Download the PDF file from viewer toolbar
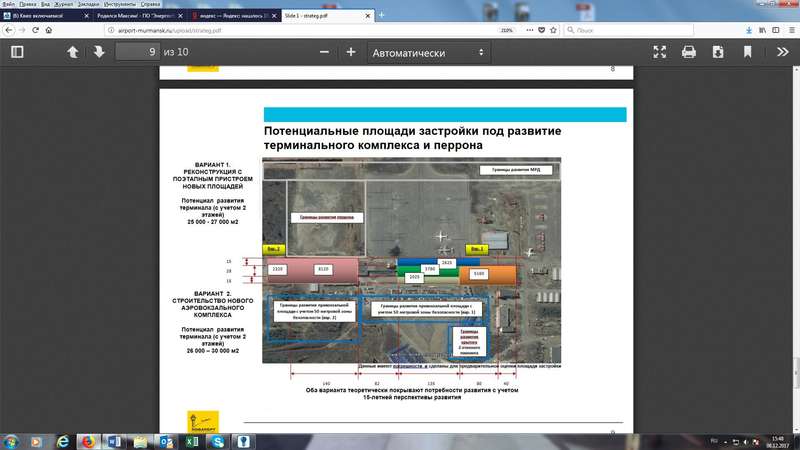This screenshot has height=450, width=800. pos(718,52)
